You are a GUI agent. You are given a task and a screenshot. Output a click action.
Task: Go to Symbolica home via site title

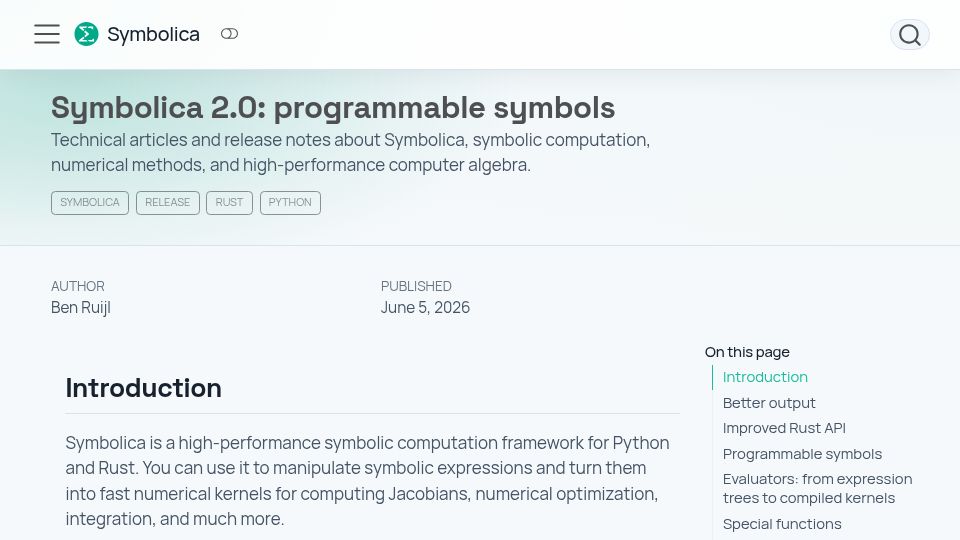point(153,34)
